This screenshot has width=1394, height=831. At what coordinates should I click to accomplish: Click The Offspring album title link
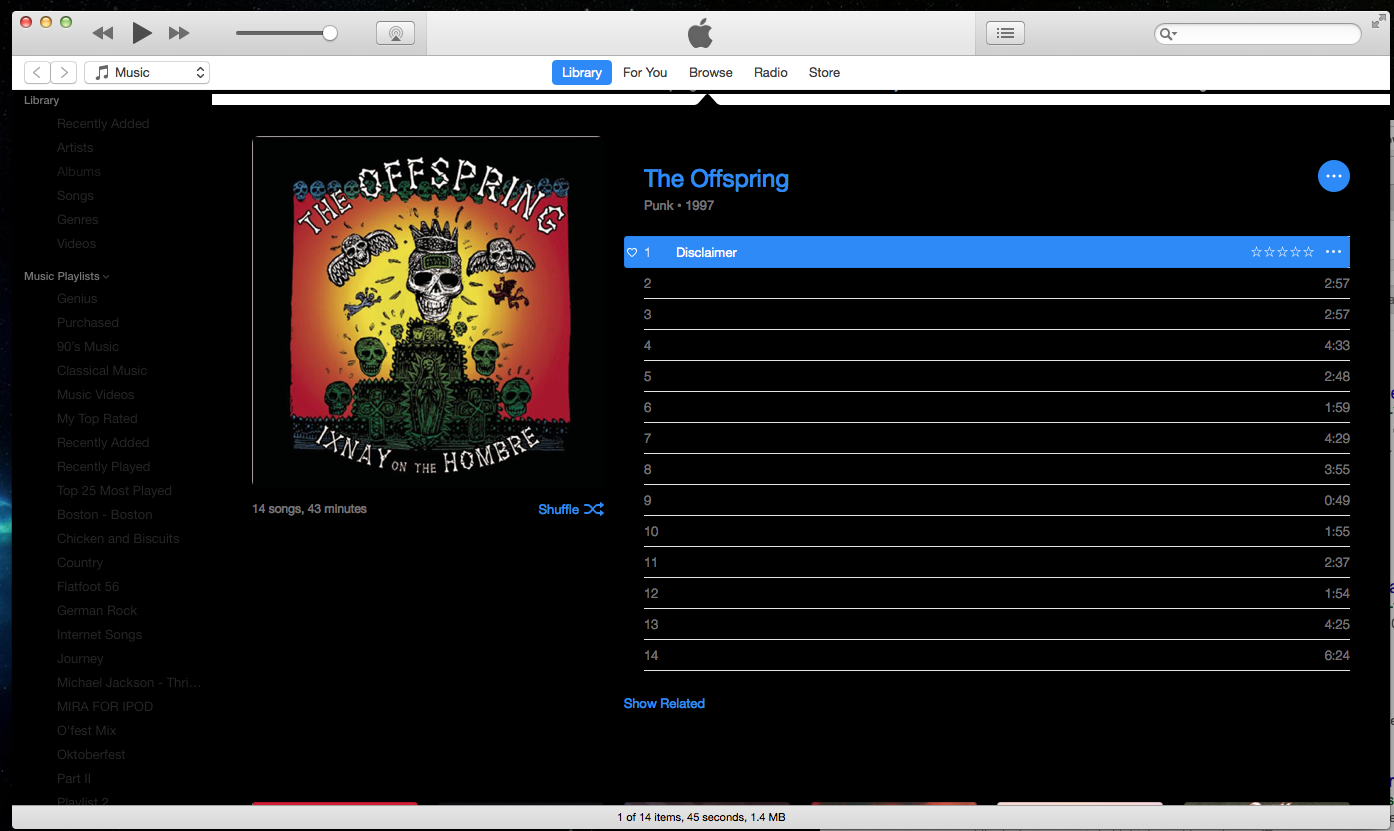pos(716,179)
